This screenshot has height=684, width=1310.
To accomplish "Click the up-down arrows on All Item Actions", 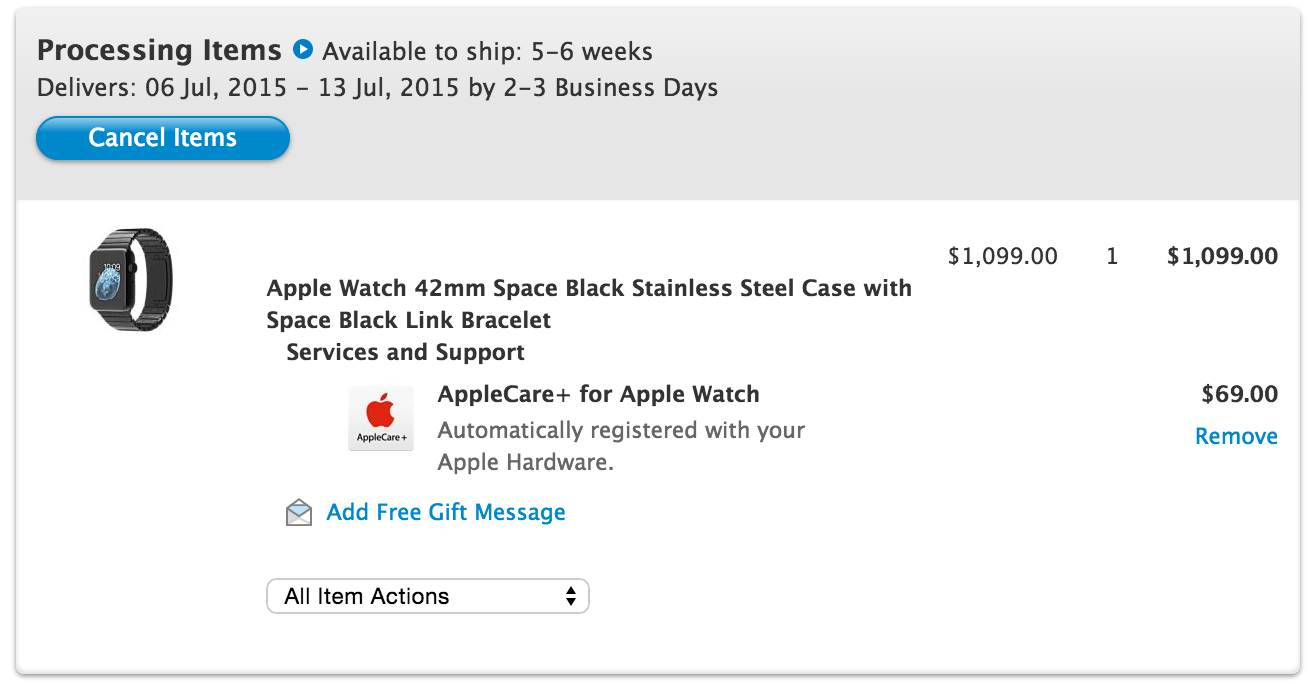I will tap(570, 596).
